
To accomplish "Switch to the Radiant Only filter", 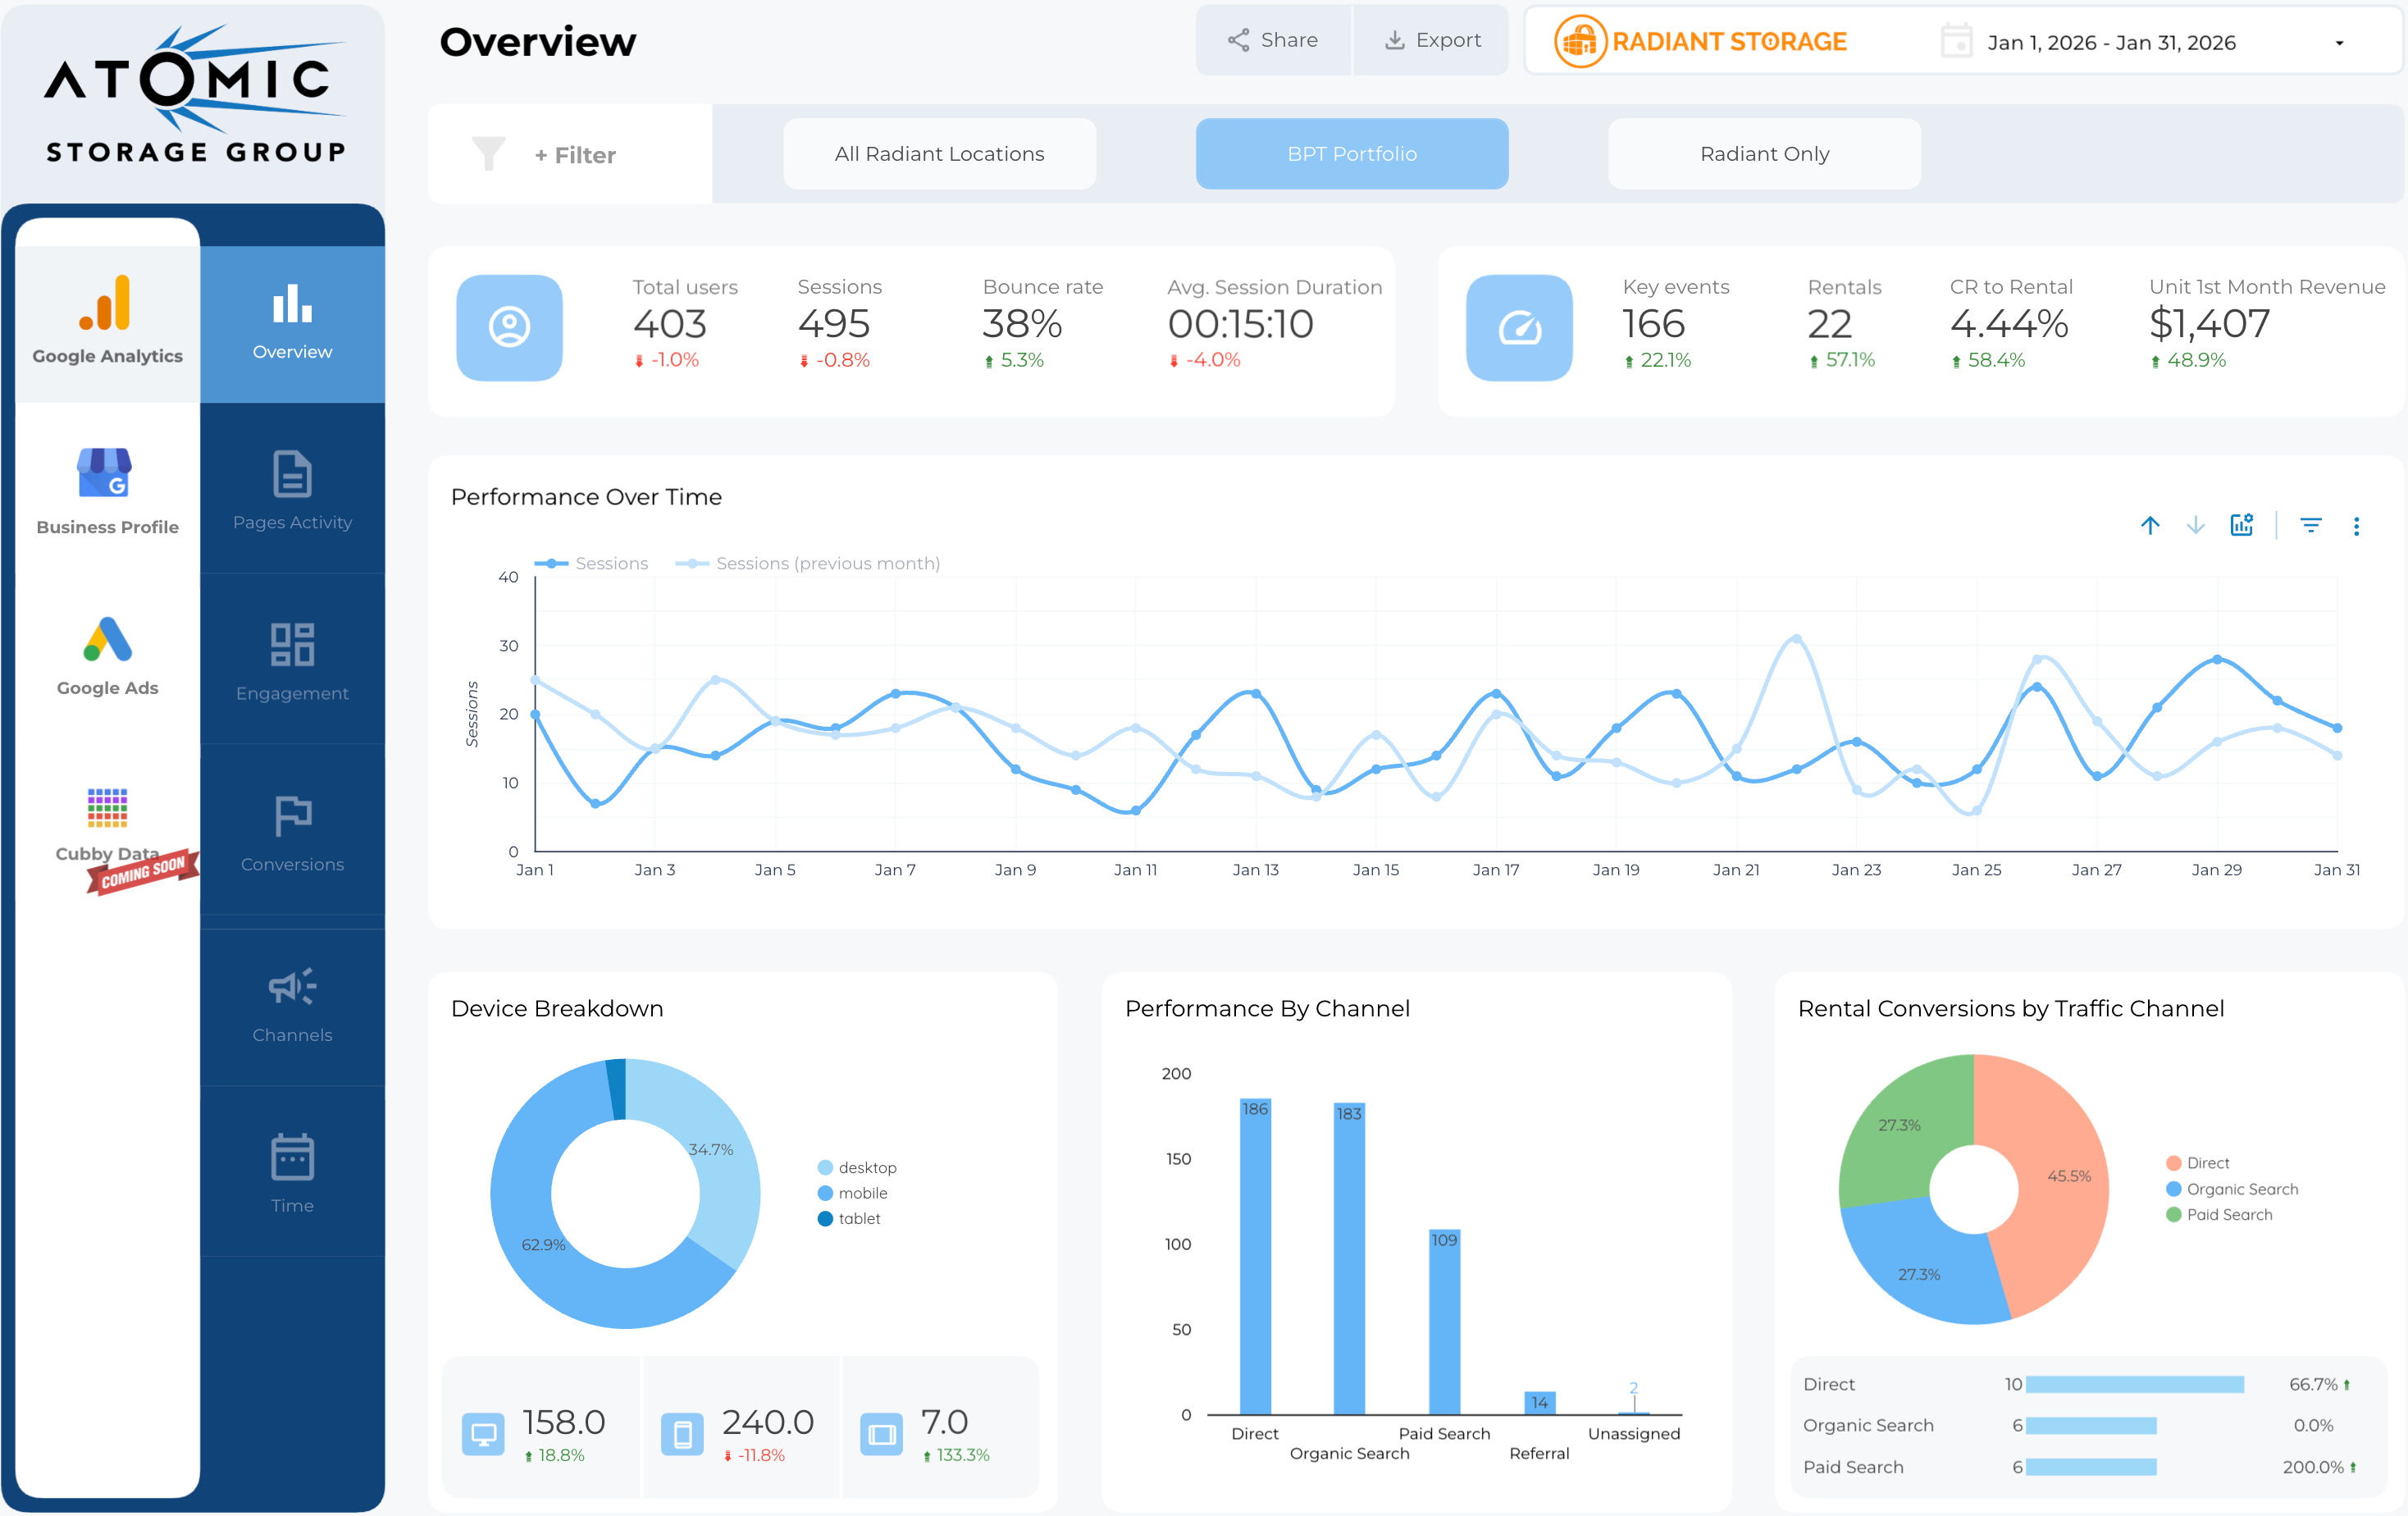I will [1764, 154].
